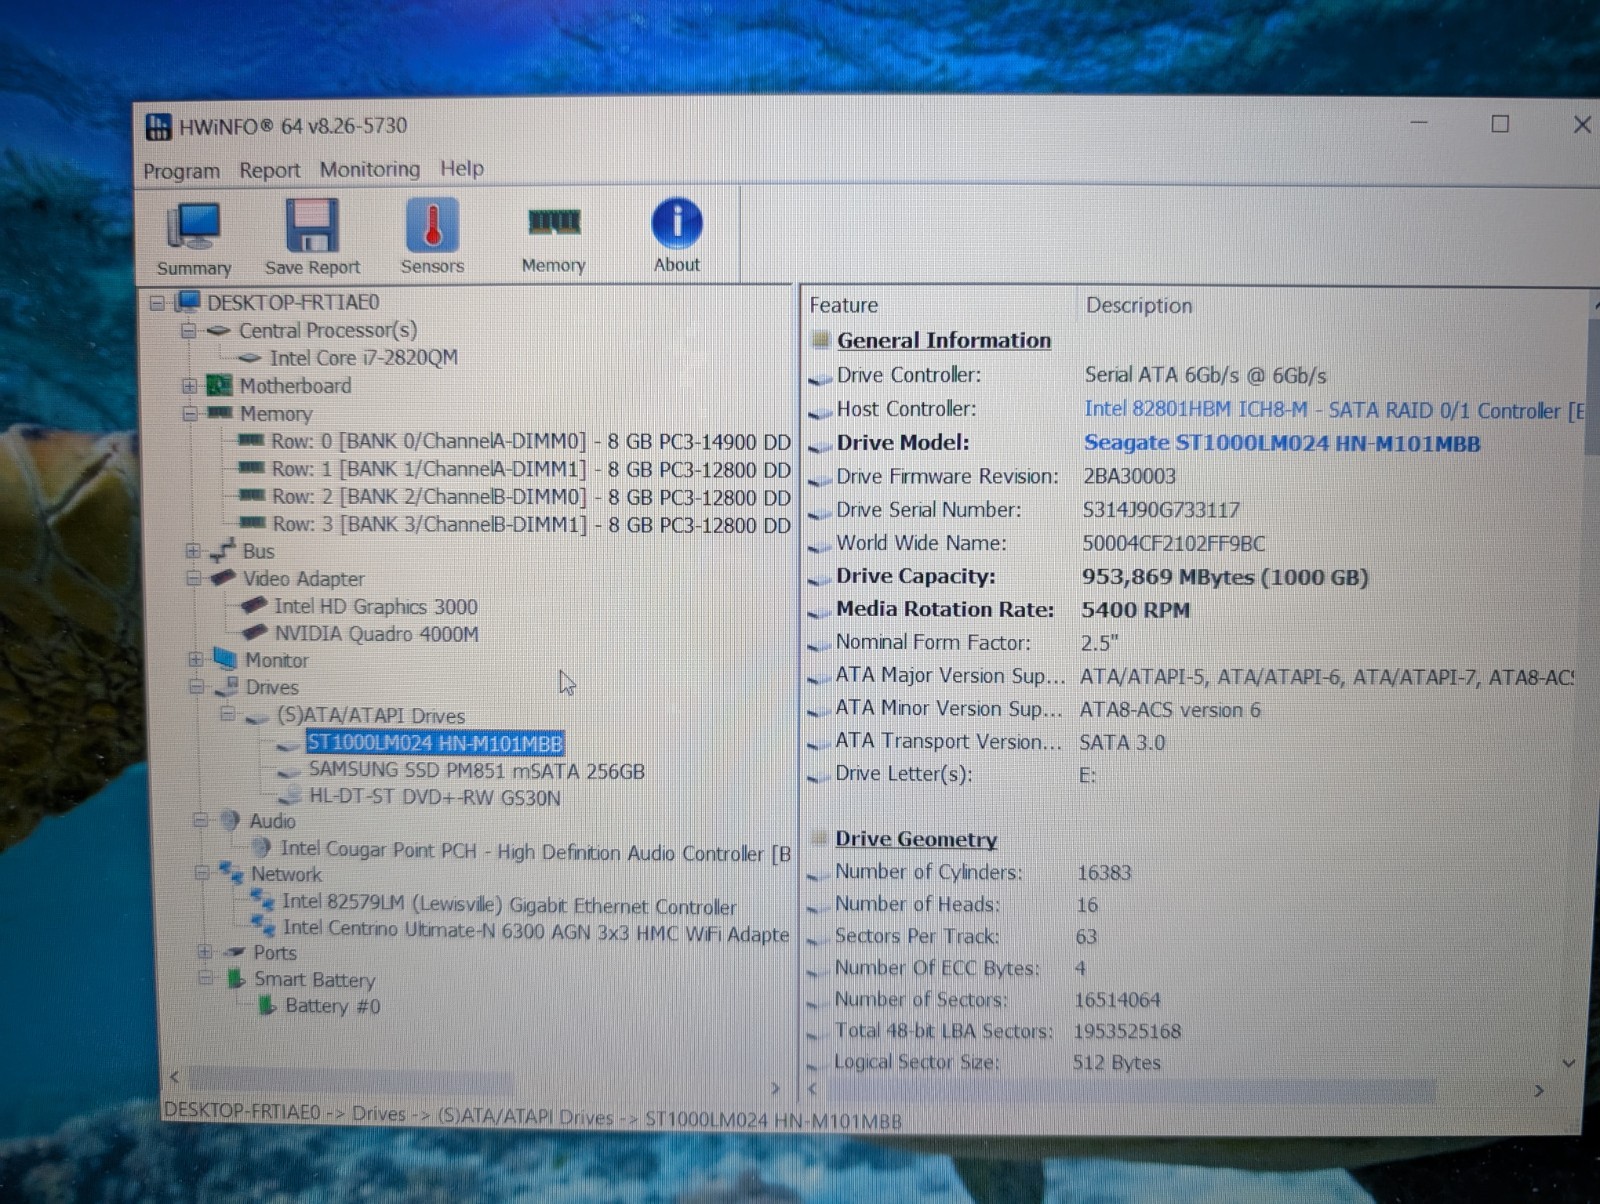Click the Save Report floppy icon
The image size is (1600, 1204).
coord(311,224)
